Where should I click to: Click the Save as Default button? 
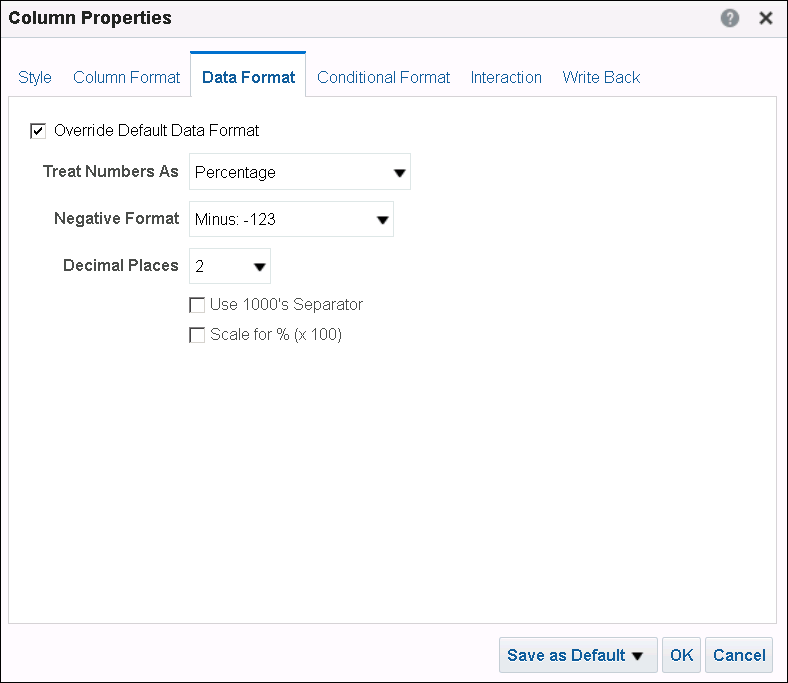click(566, 655)
